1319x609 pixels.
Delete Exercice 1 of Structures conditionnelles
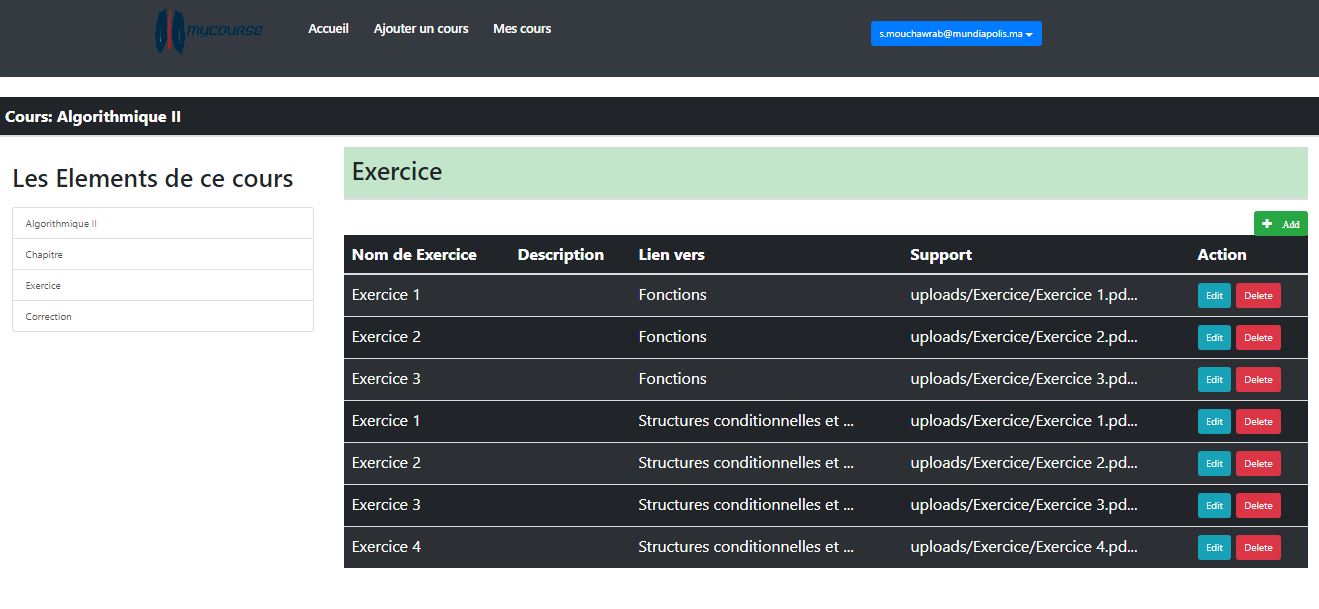[x=1258, y=422]
